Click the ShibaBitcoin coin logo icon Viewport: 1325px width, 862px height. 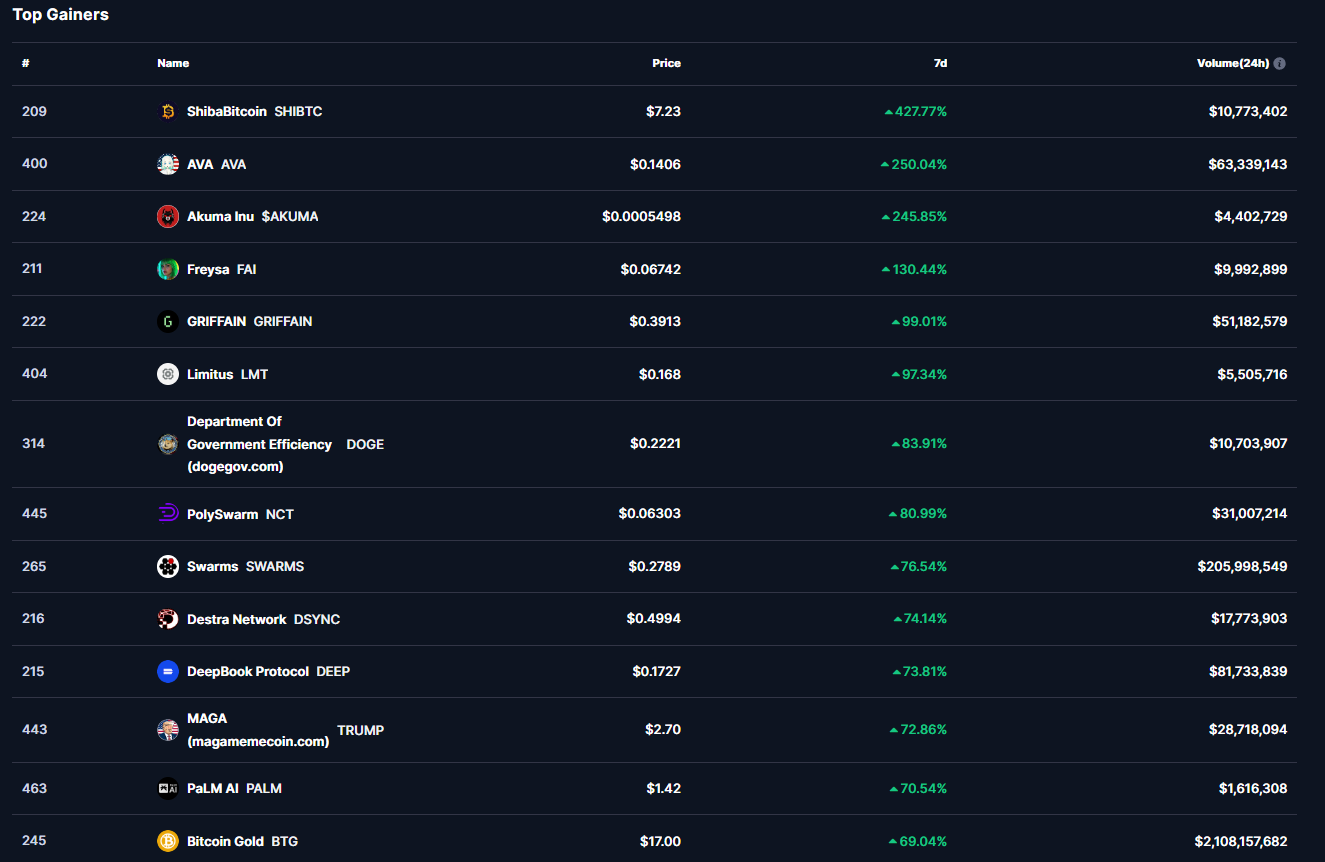(168, 112)
